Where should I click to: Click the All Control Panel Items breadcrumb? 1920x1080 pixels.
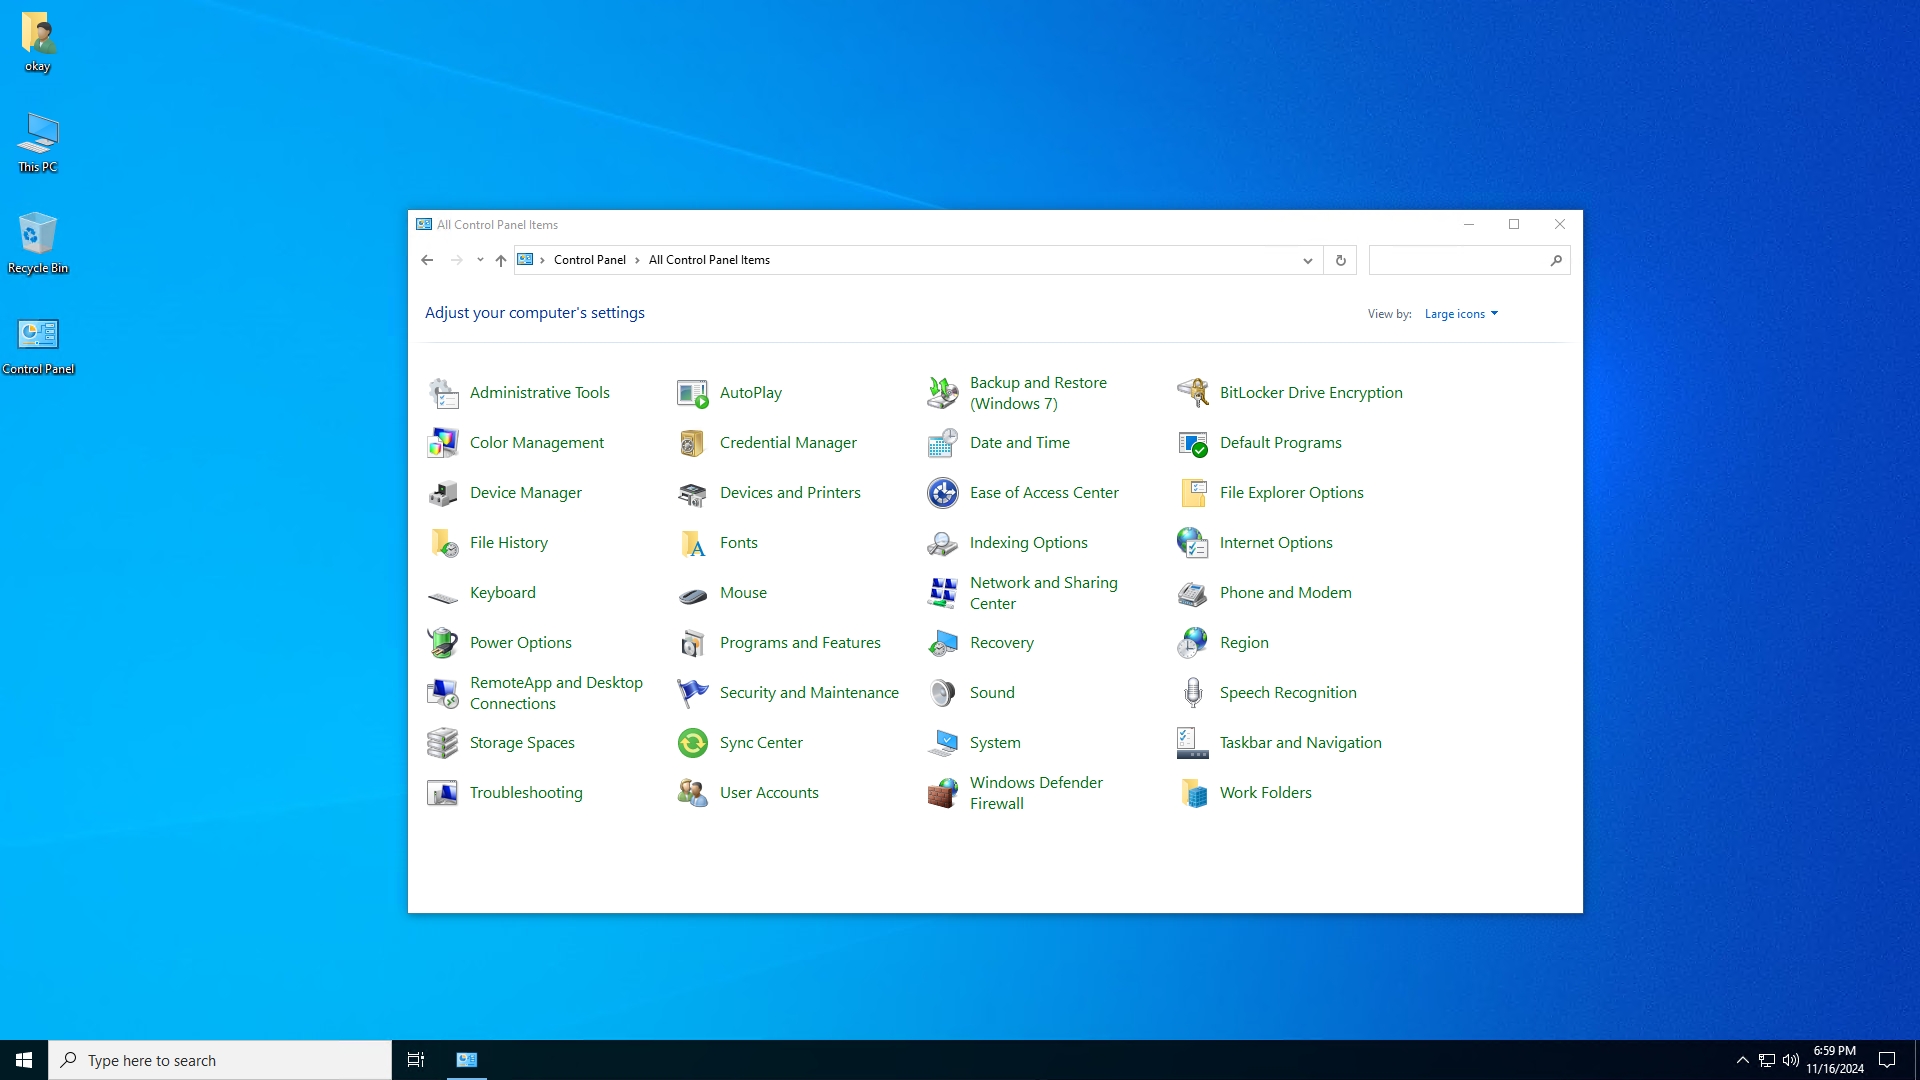pos(709,260)
